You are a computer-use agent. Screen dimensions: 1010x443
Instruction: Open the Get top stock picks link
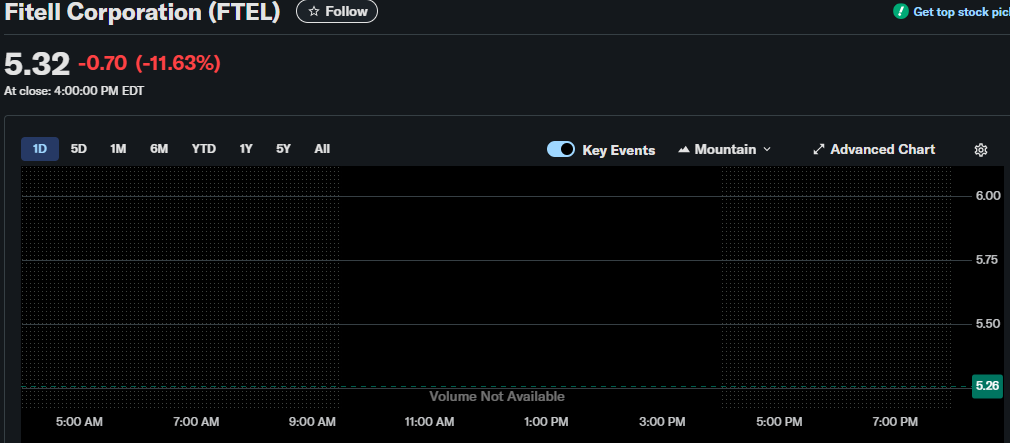coord(960,12)
